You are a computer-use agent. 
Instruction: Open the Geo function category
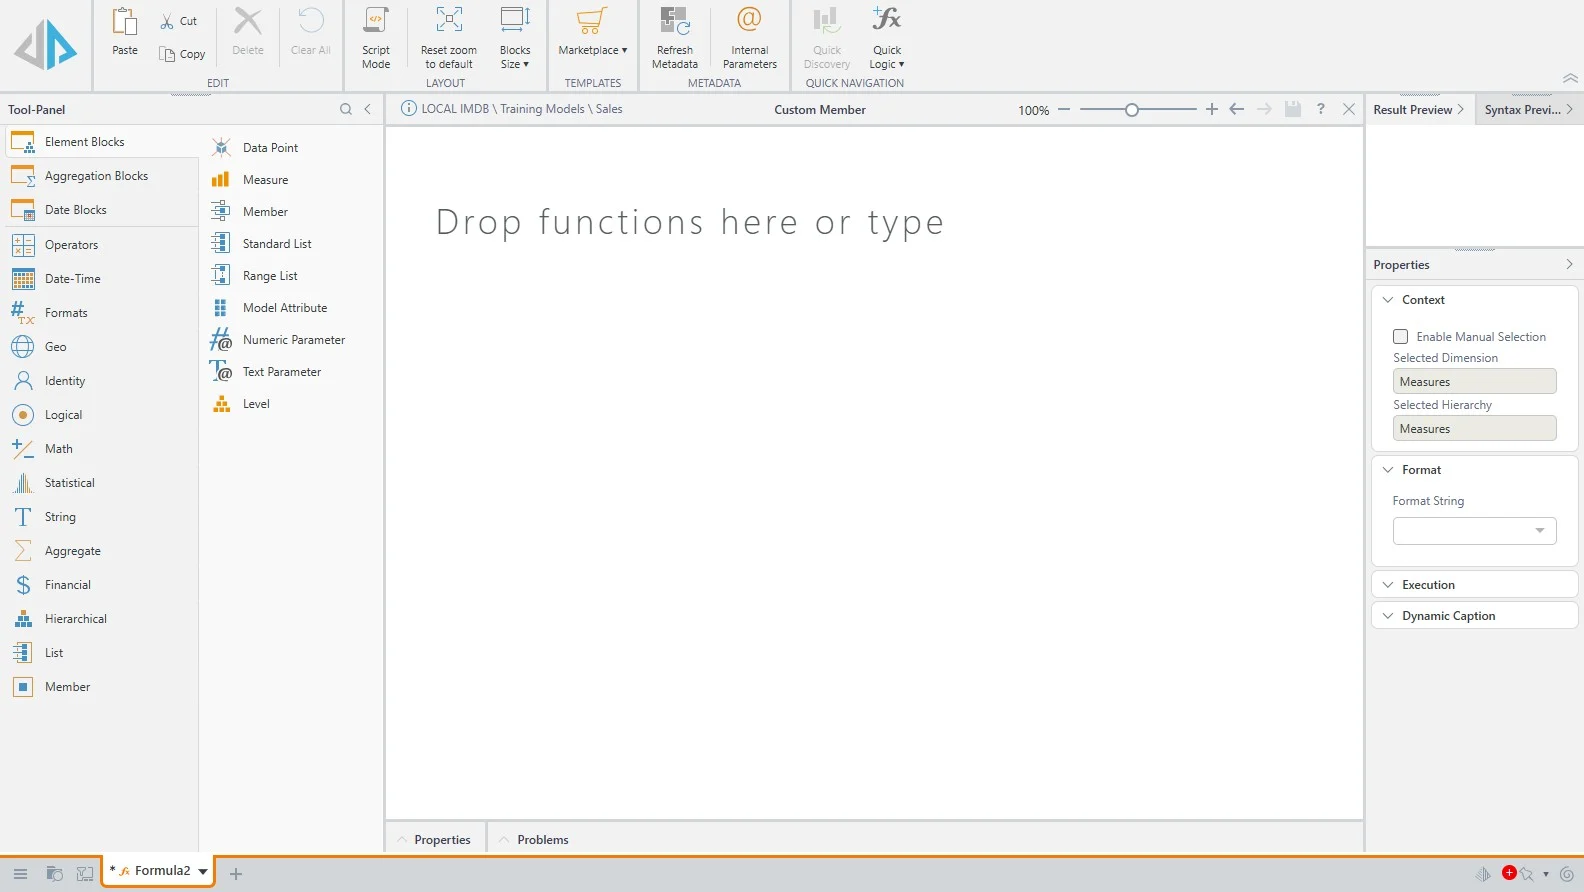pyautogui.click(x=101, y=347)
